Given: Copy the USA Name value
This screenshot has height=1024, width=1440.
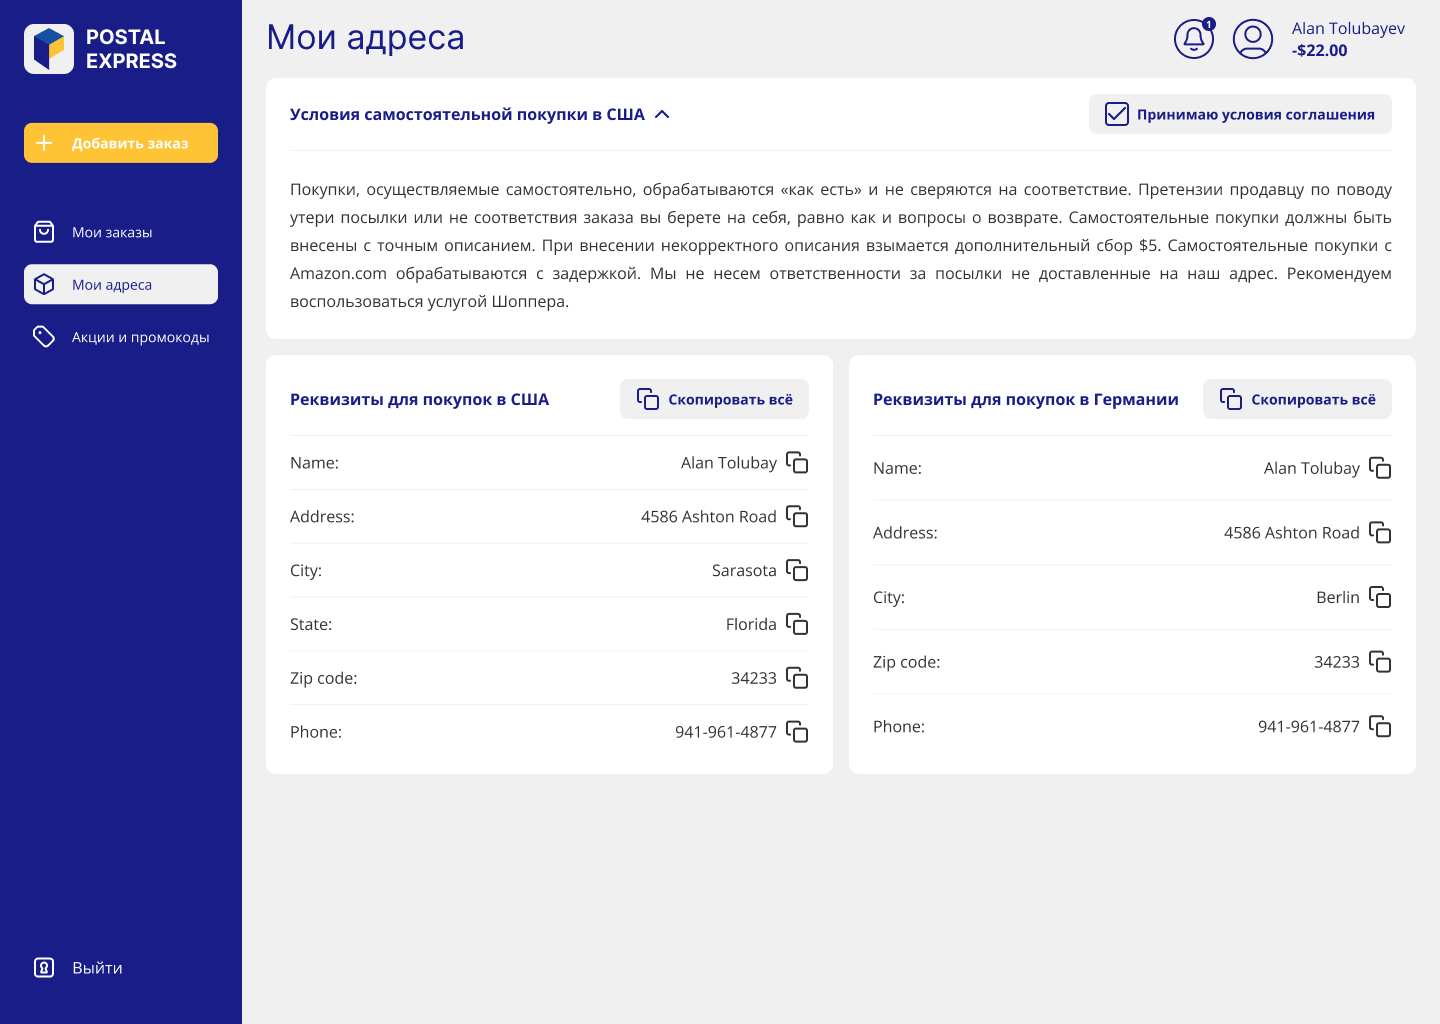Looking at the screenshot, I should (x=797, y=462).
